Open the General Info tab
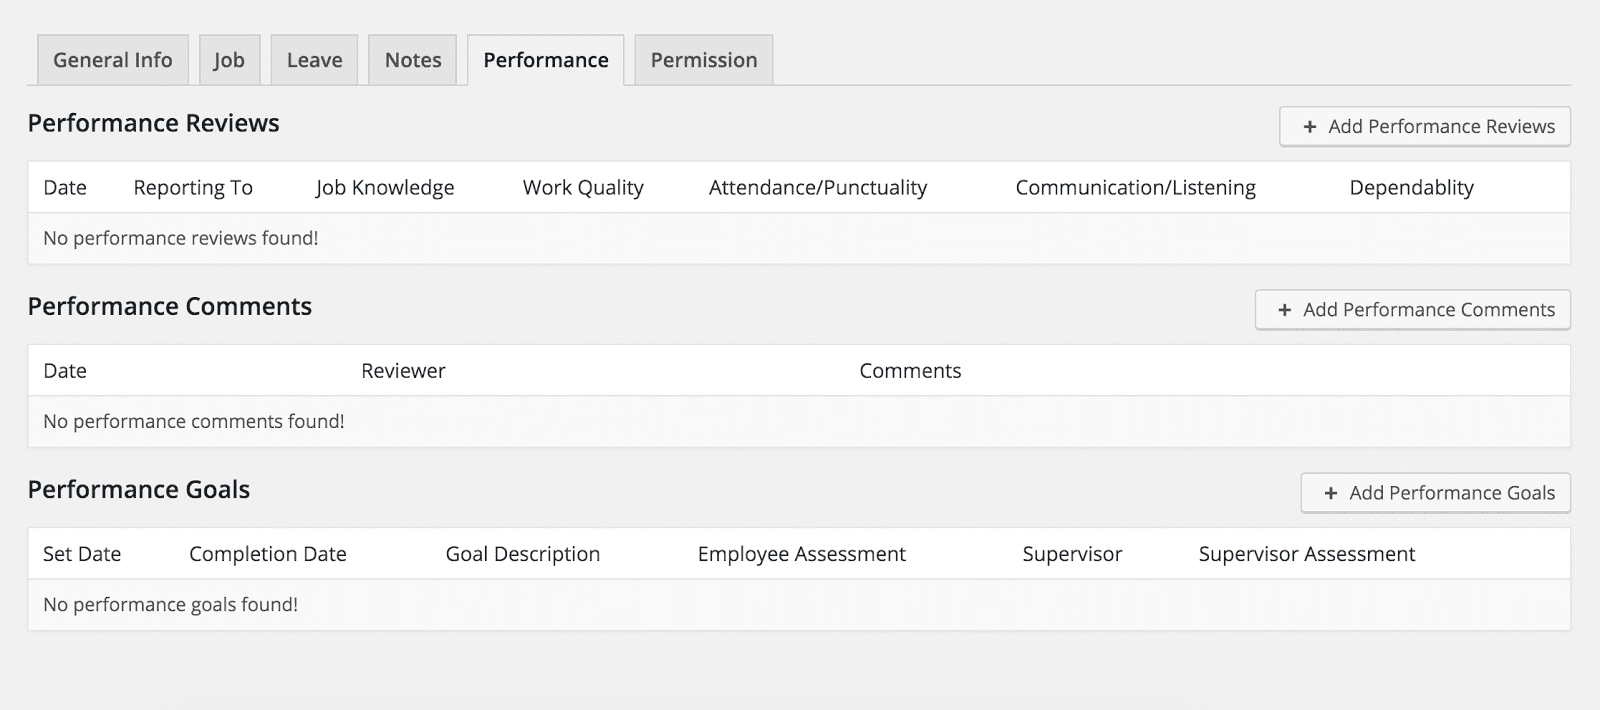This screenshot has height=710, width=1600. [x=113, y=60]
